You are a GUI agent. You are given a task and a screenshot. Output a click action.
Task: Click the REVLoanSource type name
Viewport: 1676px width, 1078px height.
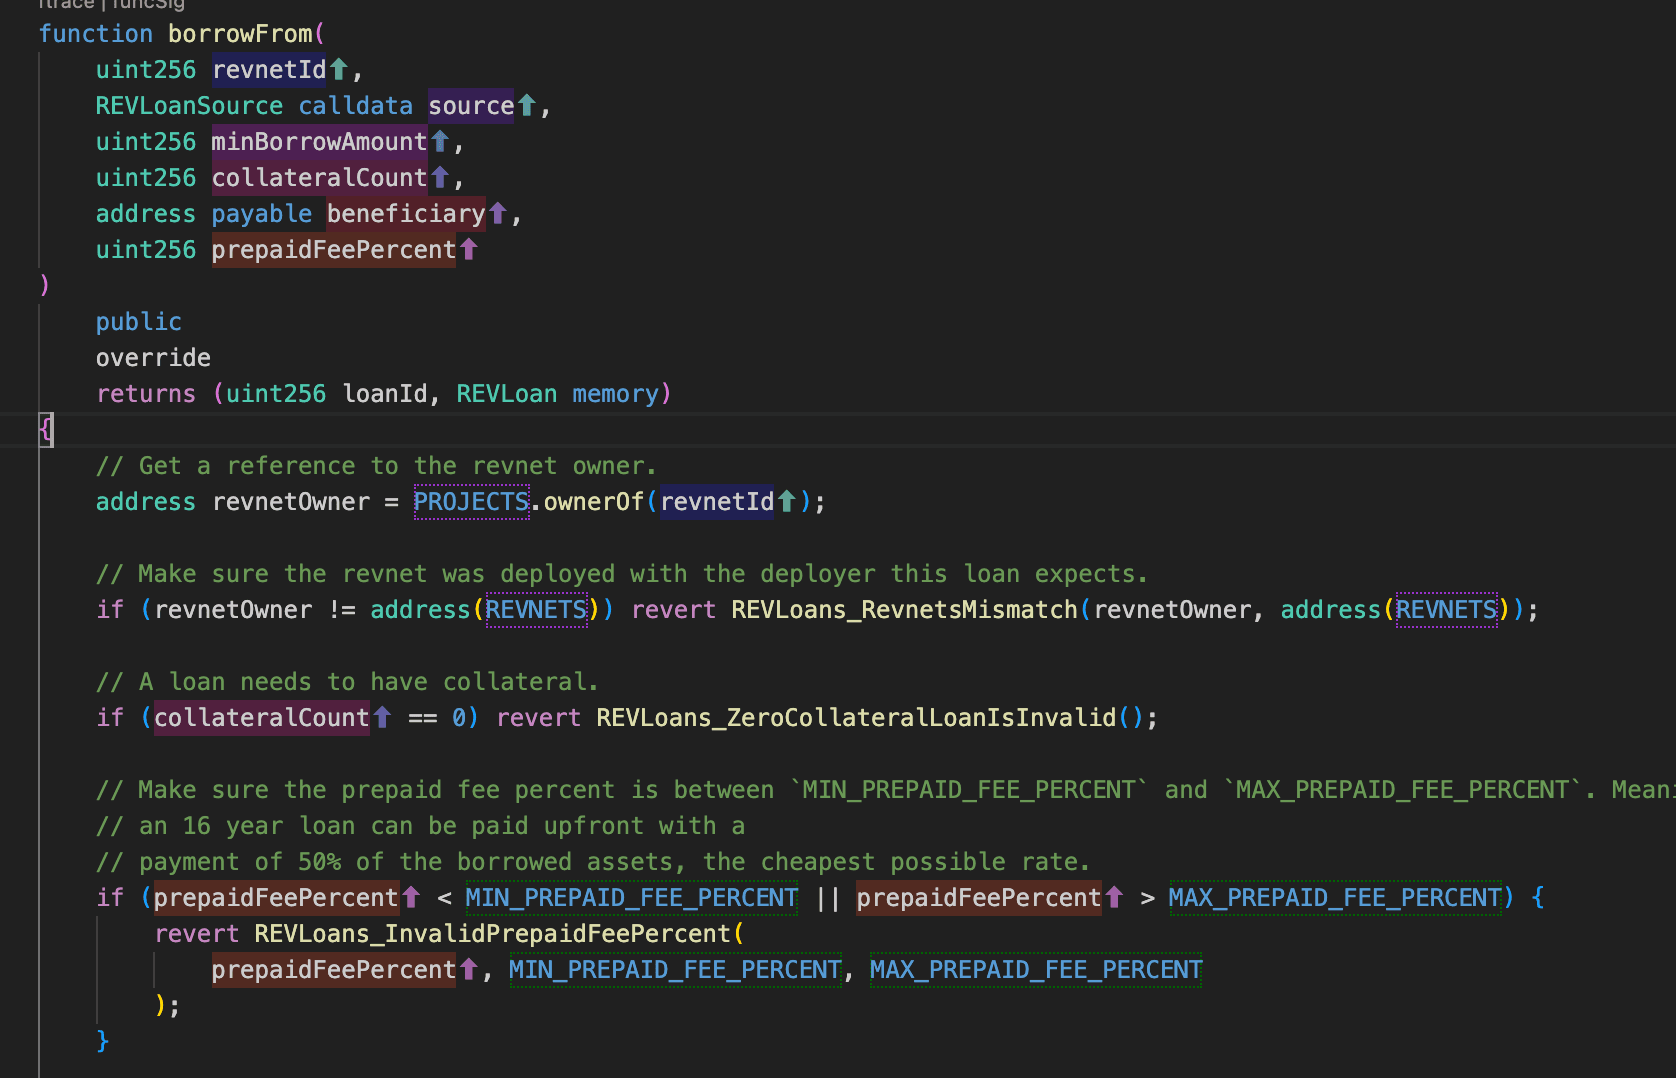189,105
